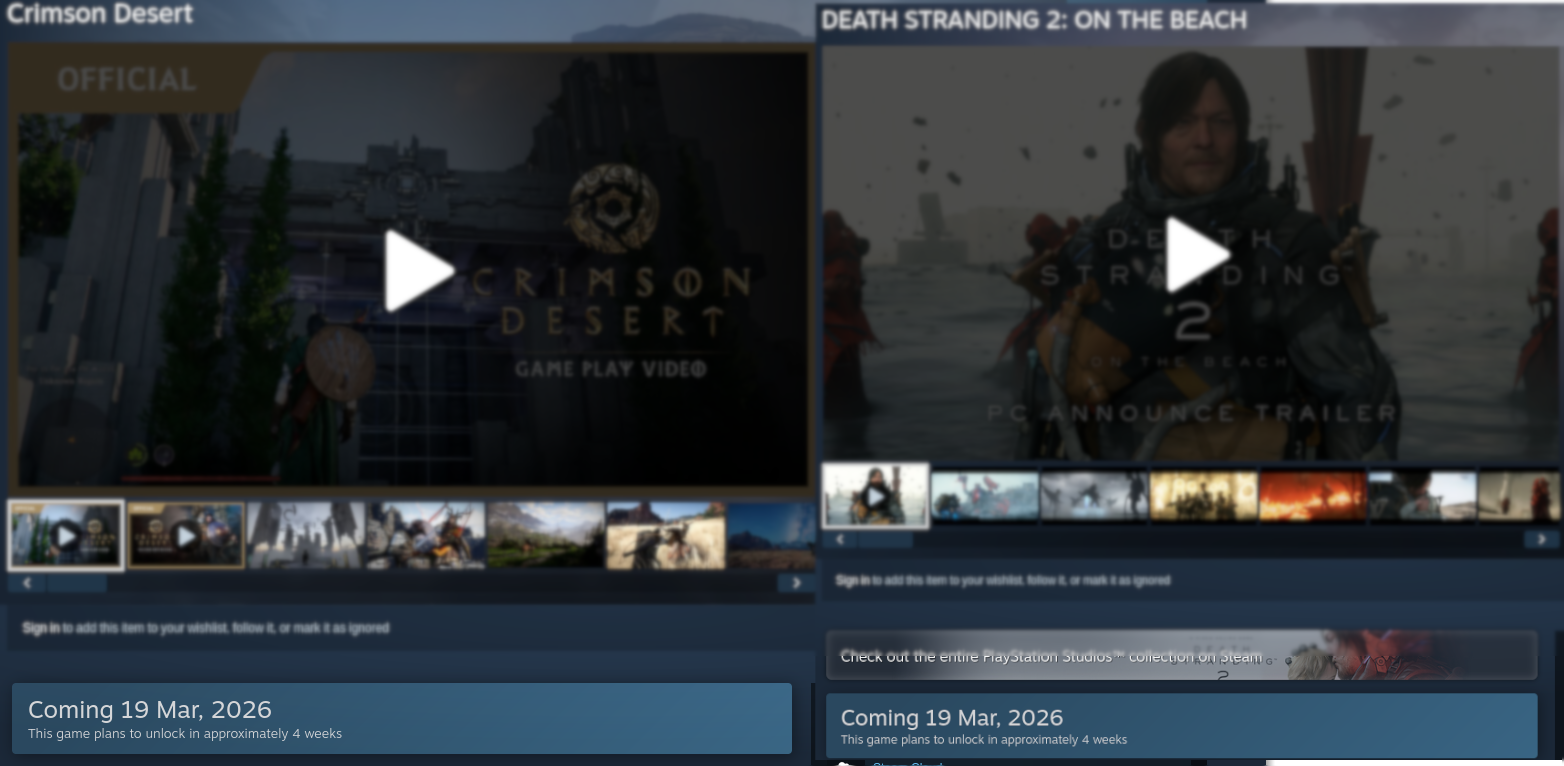Open the PlayStation Studios collection banner

1181,656
